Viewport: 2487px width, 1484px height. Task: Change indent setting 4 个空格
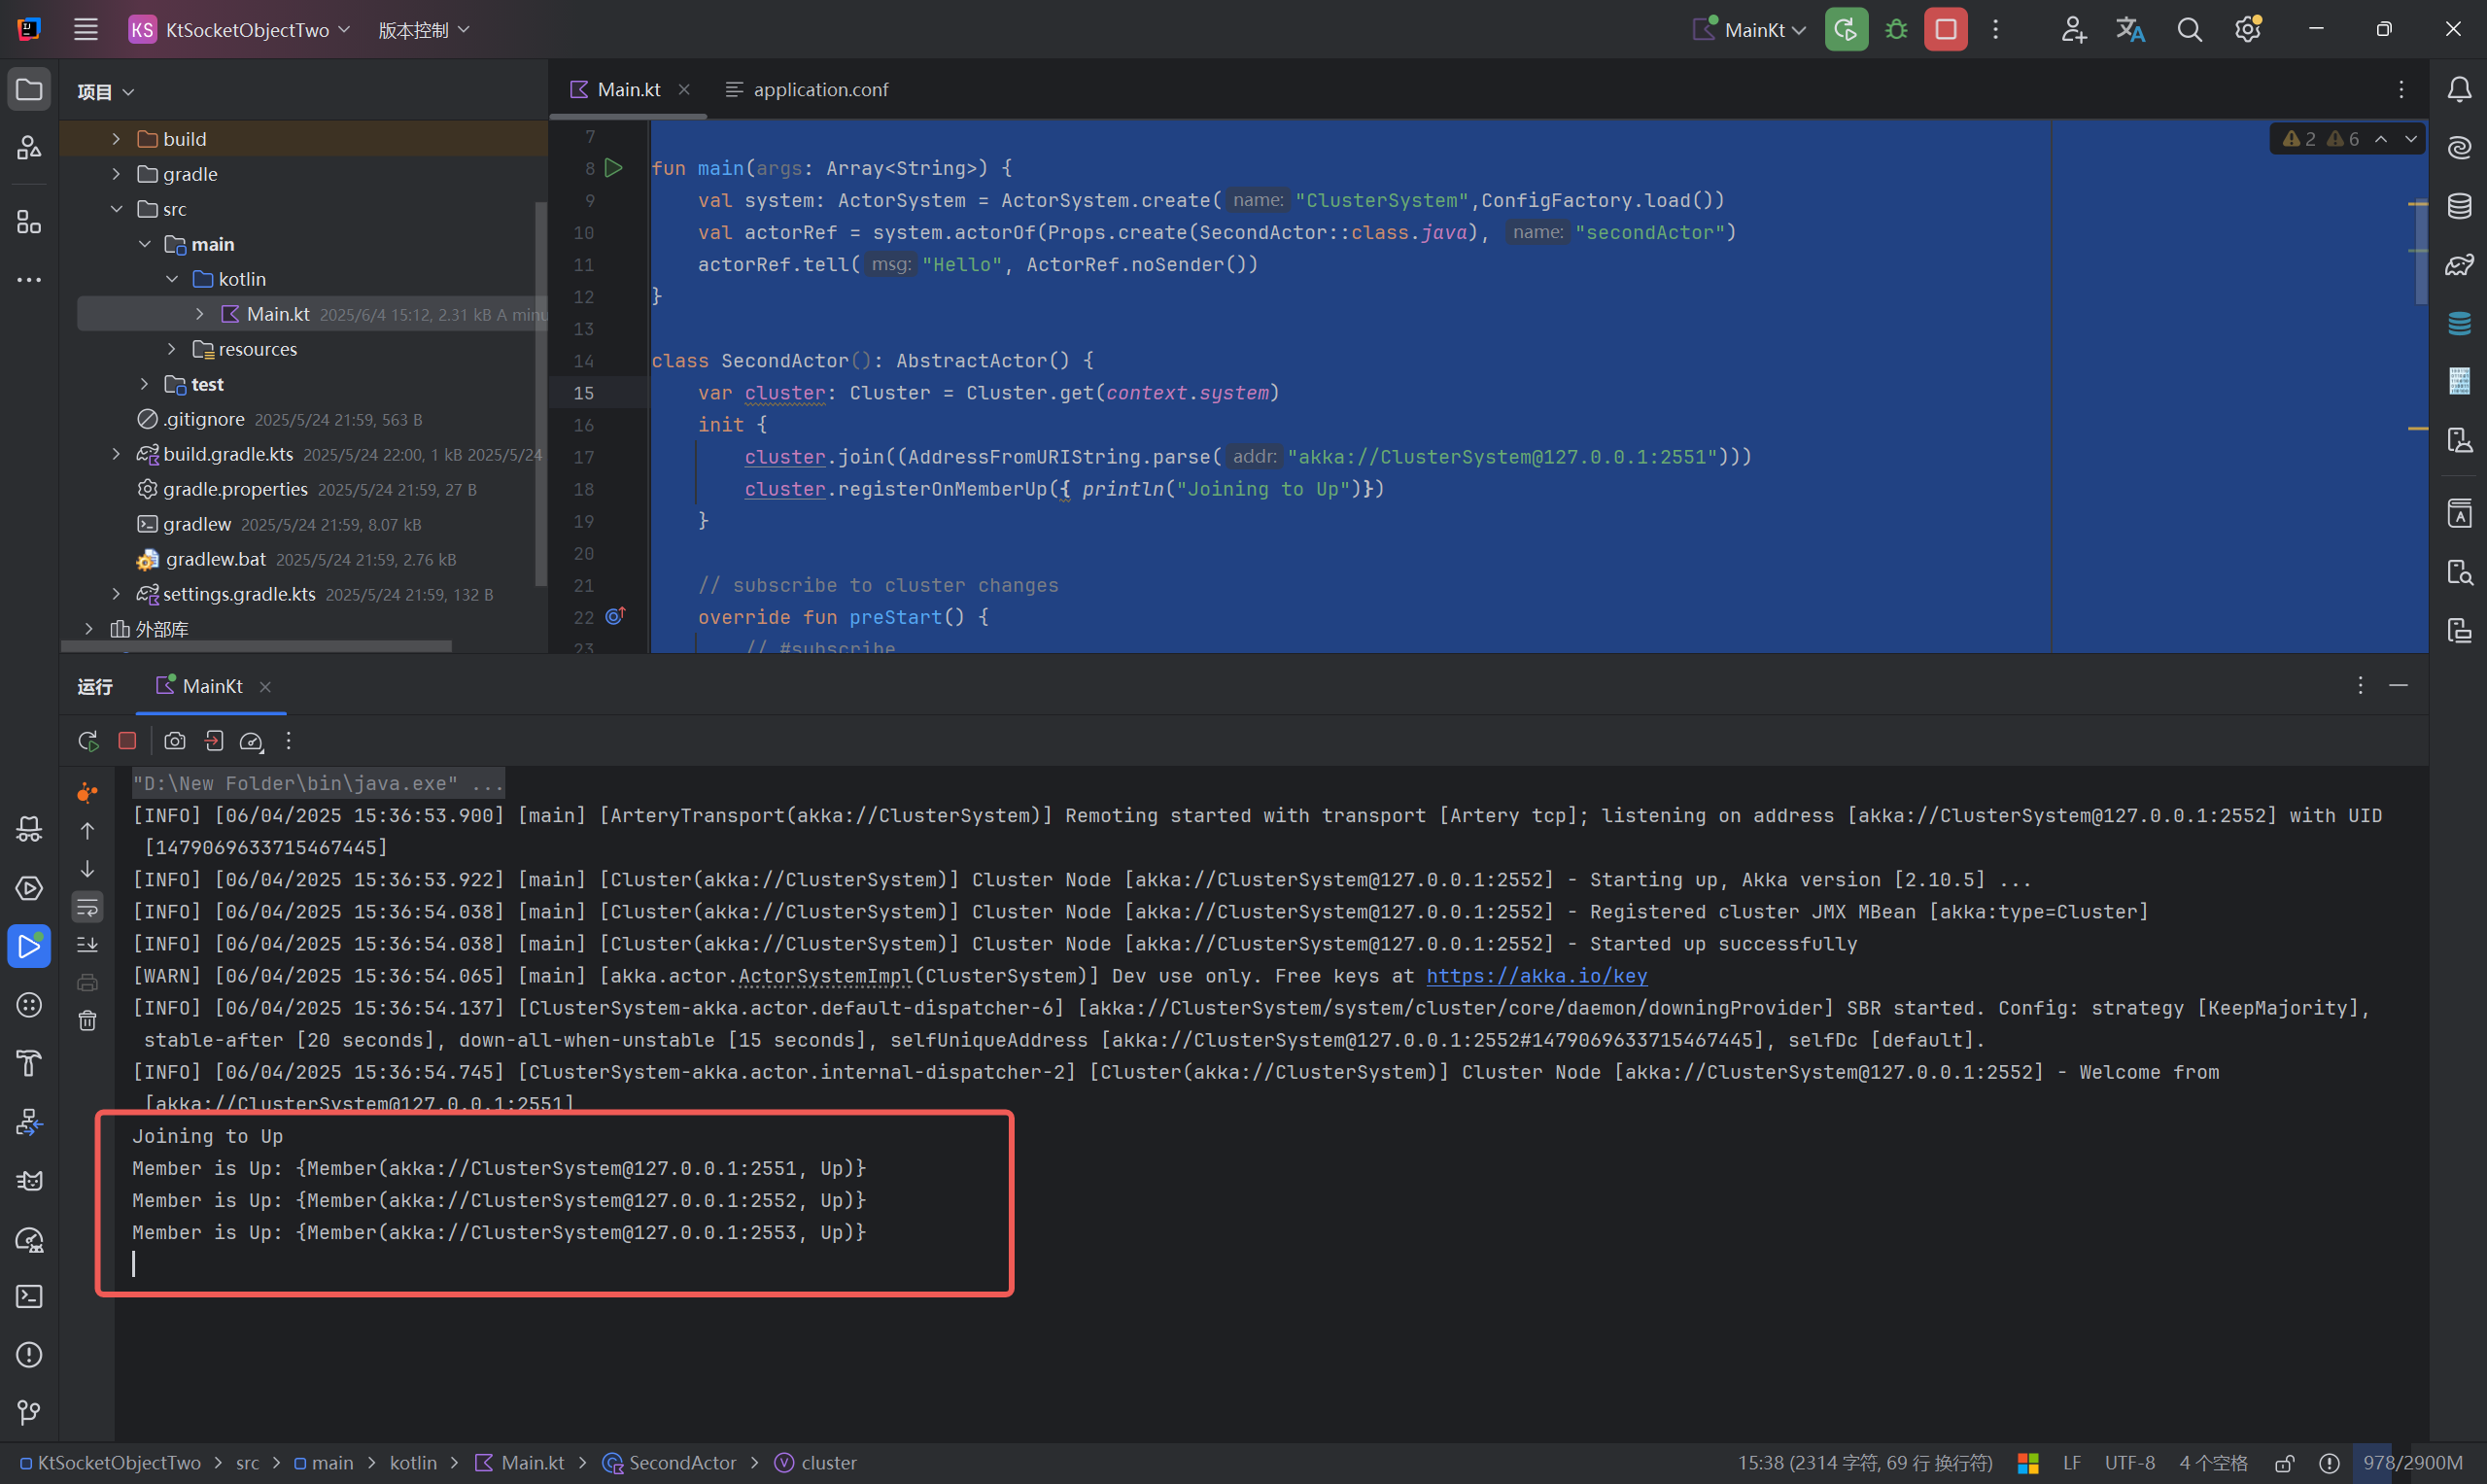[x=2213, y=1463]
